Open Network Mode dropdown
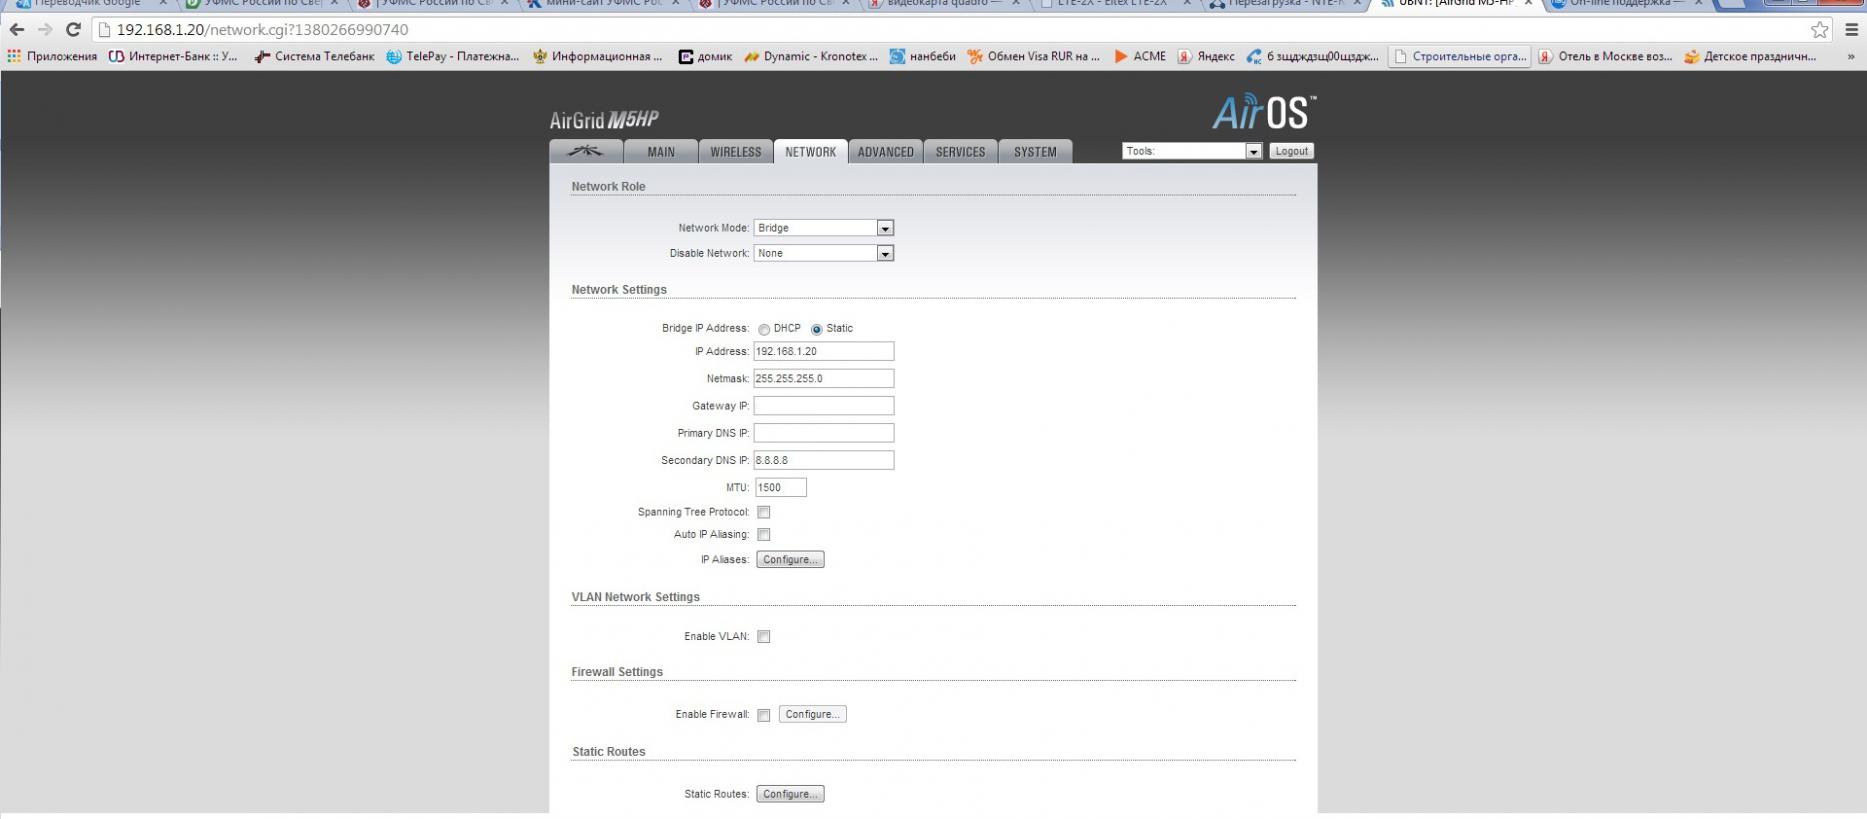The width and height of the screenshot is (1867, 819). click(824, 228)
